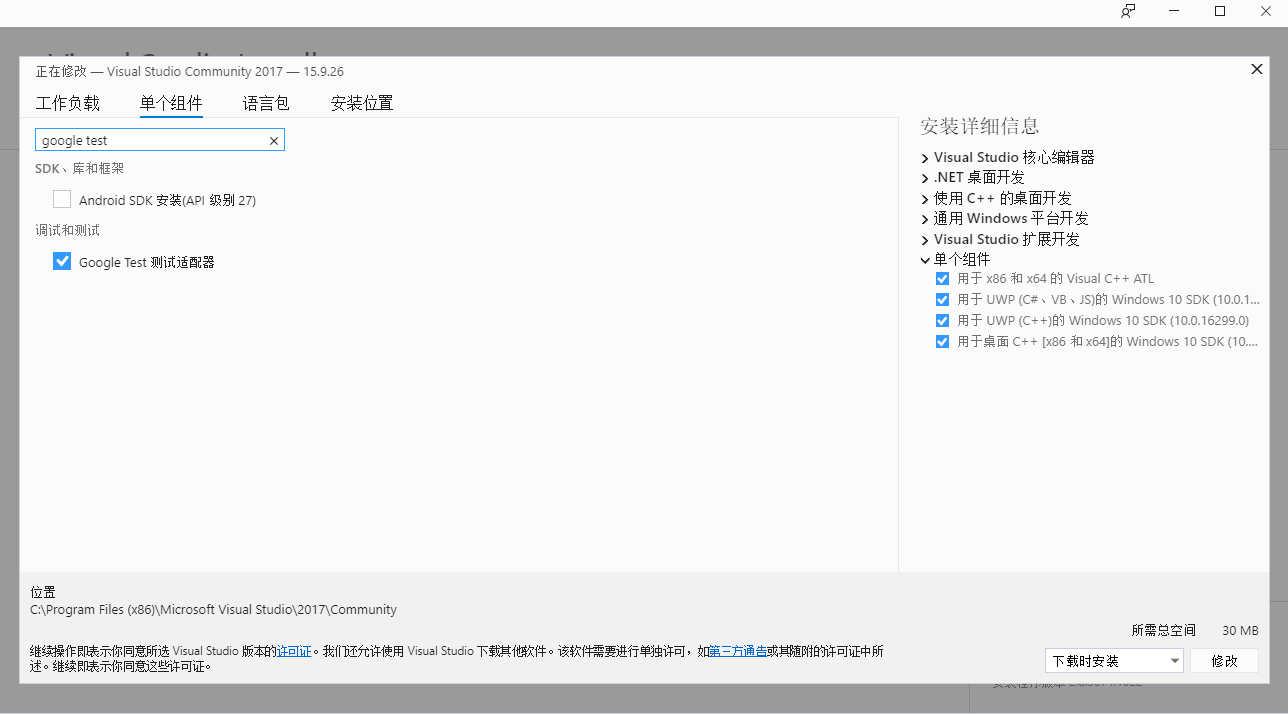The width and height of the screenshot is (1288, 714).
Task: Expand .NET 桌面开发 details
Action: (925, 178)
